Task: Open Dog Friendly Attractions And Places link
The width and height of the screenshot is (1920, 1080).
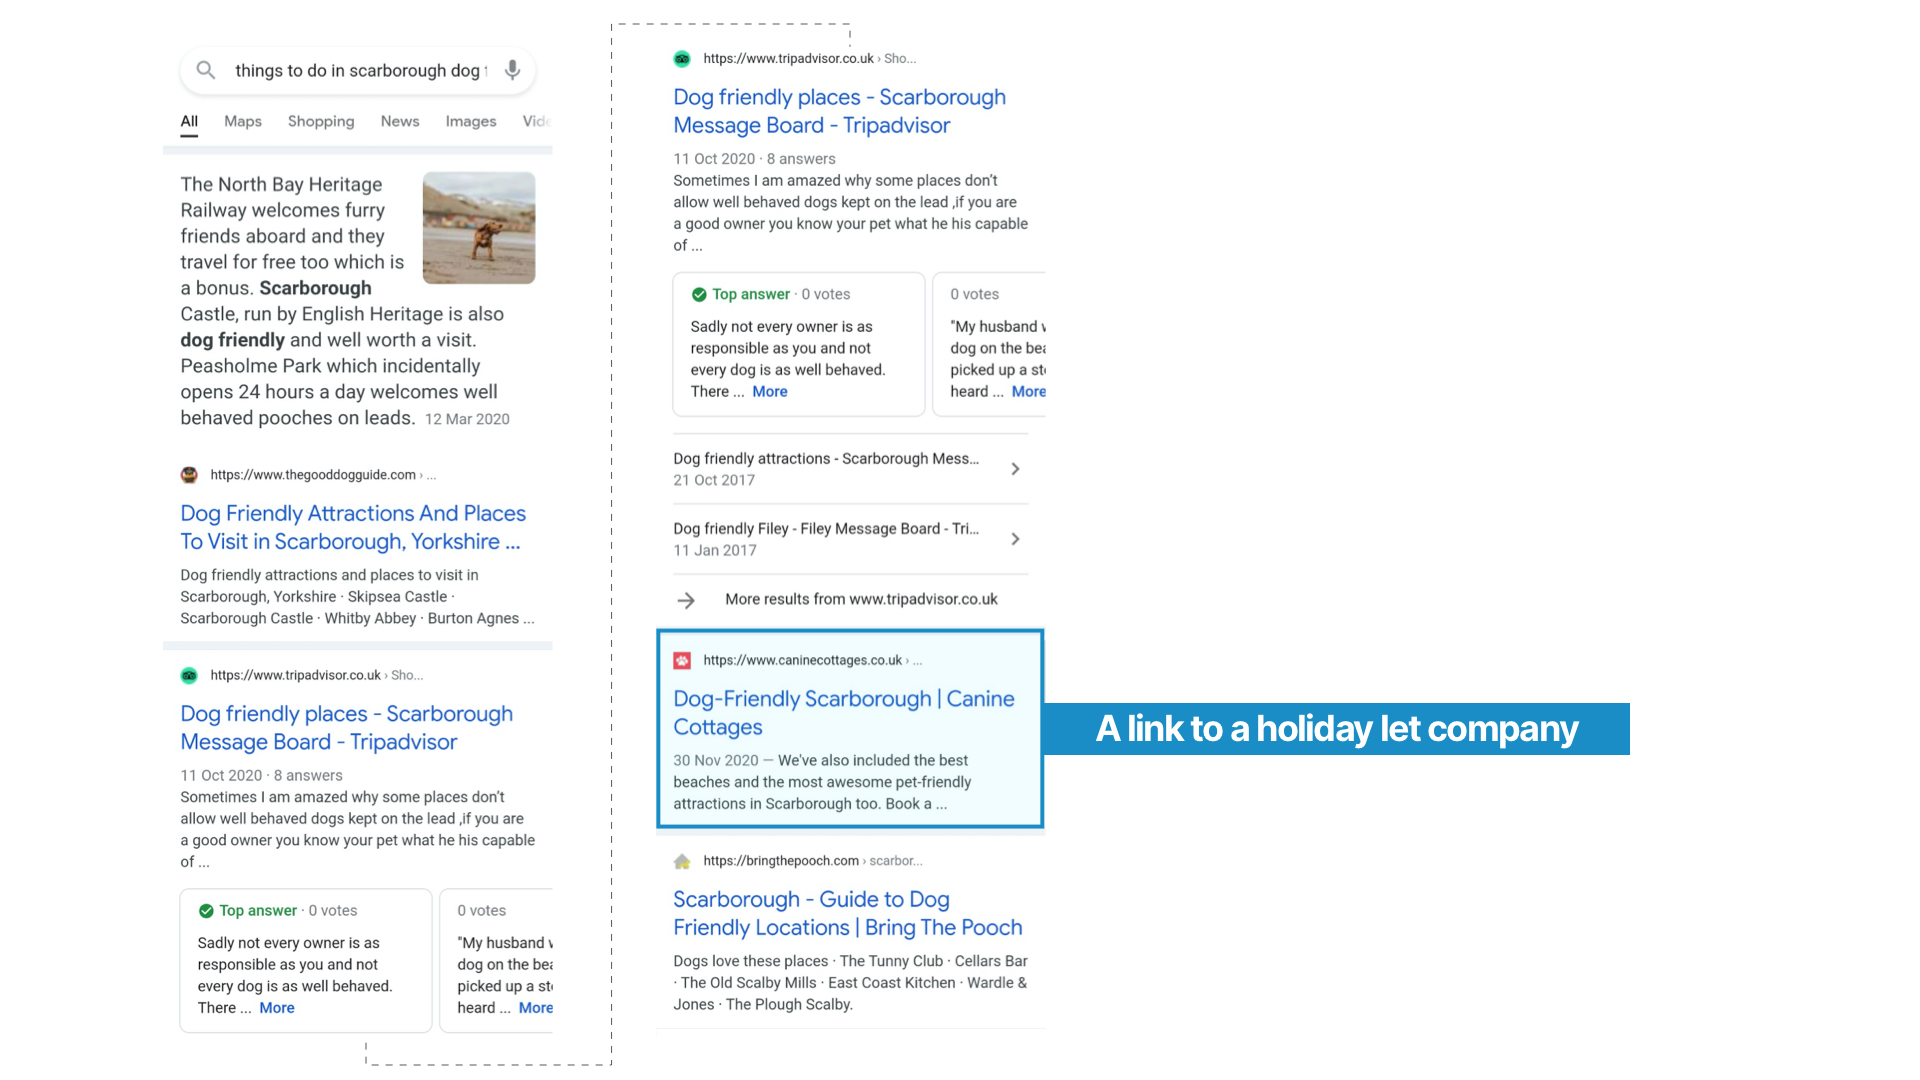Action: pyautogui.click(x=353, y=527)
